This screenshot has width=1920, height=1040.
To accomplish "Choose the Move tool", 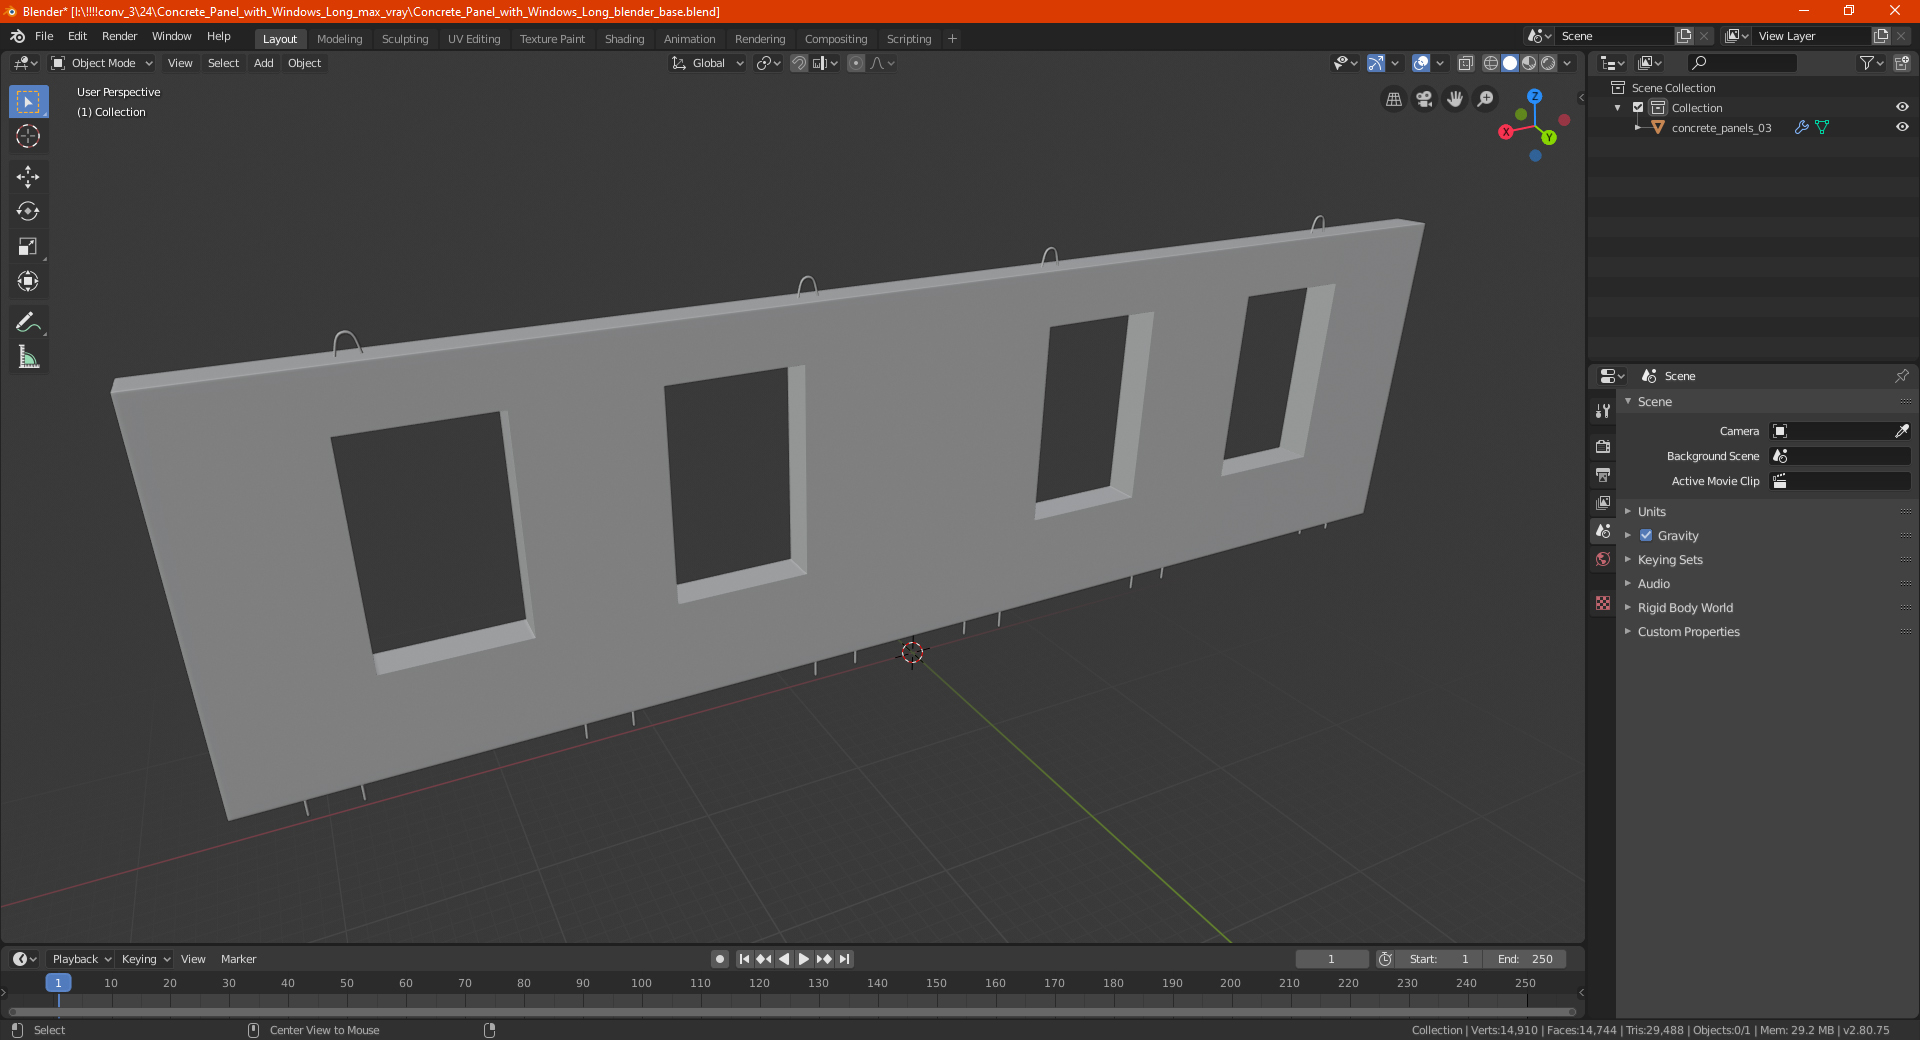I will coord(28,177).
